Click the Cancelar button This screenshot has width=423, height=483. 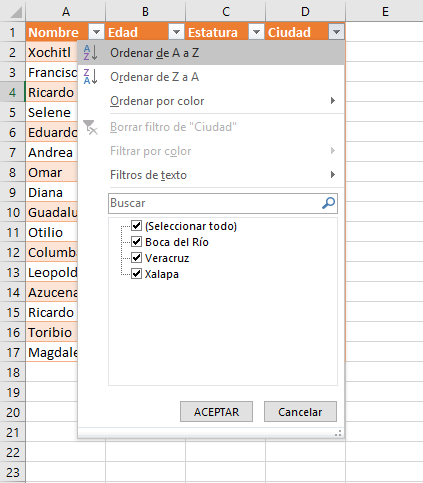point(300,412)
